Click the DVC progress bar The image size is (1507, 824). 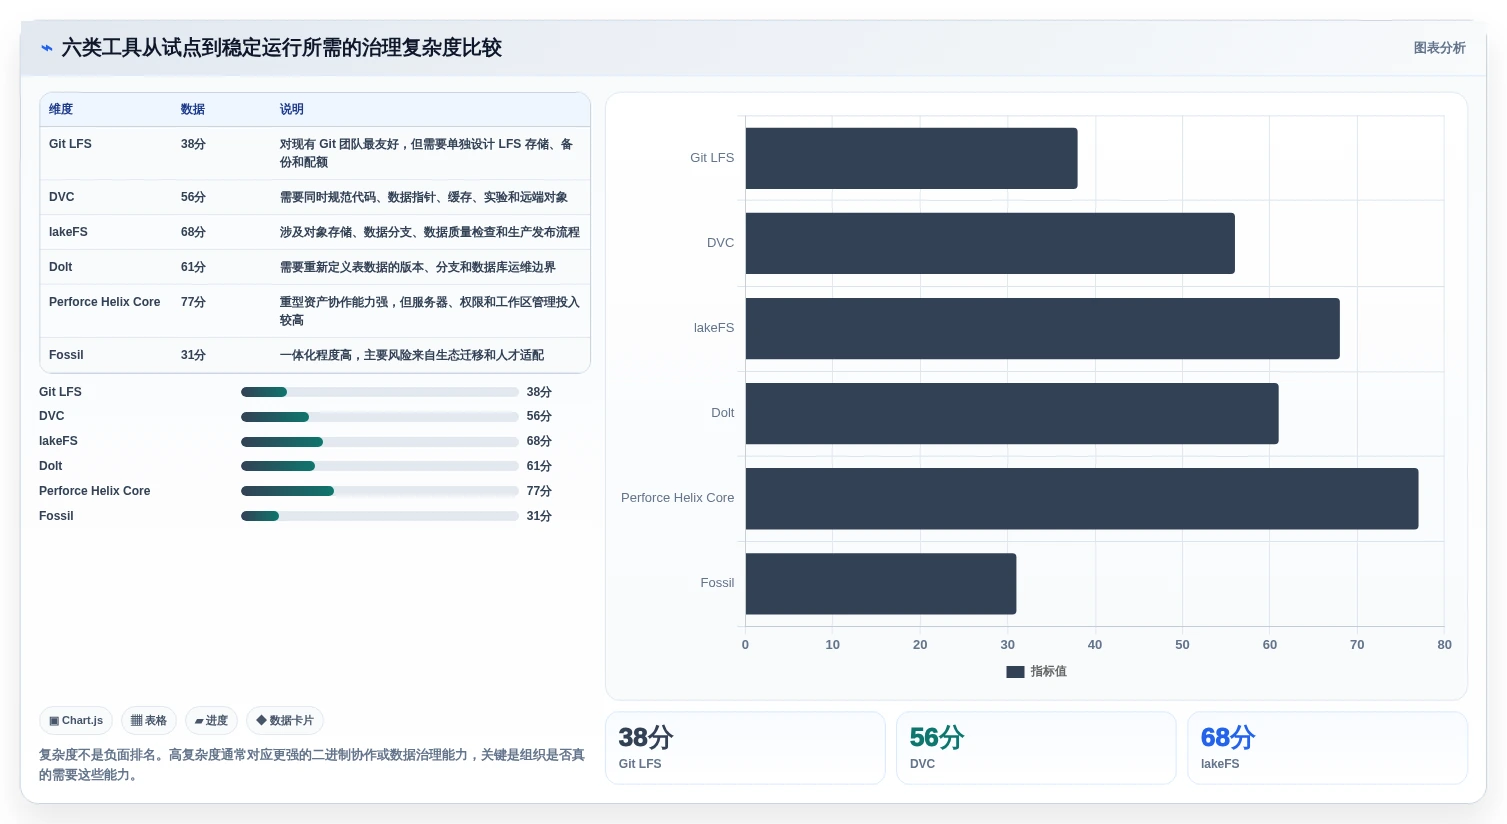pos(380,416)
